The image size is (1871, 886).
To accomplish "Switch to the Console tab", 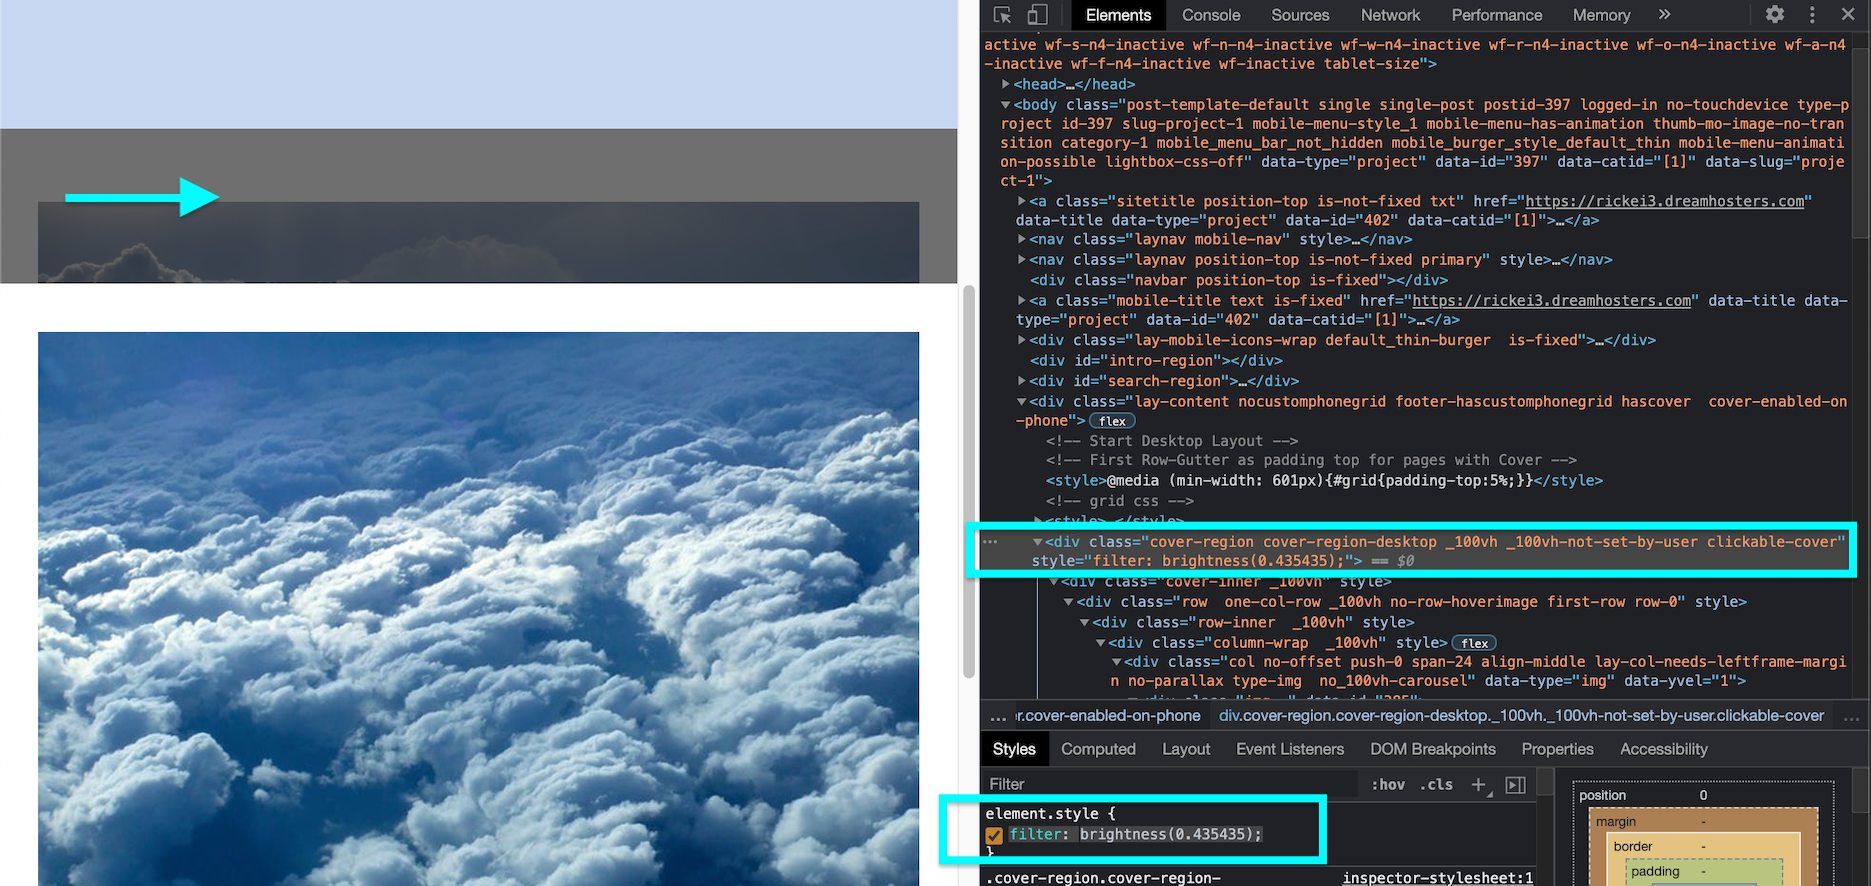I will [1210, 15].
